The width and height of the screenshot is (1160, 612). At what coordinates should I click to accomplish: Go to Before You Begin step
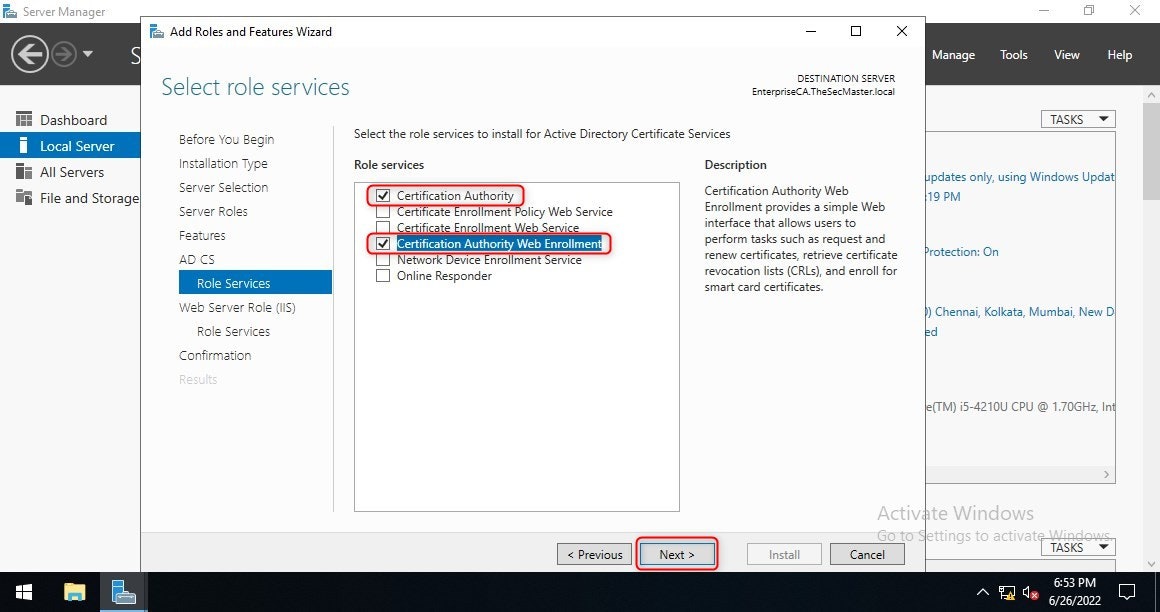[x=226, y=139]
